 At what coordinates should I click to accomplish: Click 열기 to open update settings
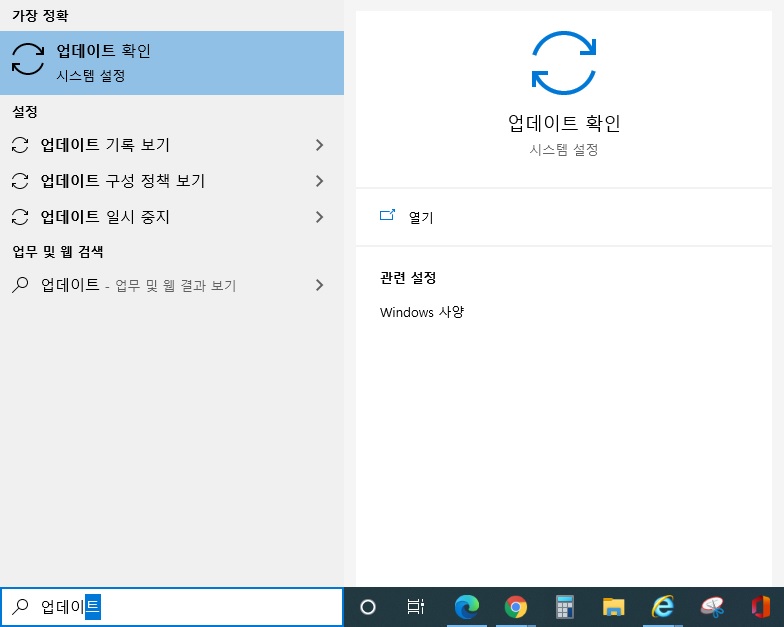[564, 217]
